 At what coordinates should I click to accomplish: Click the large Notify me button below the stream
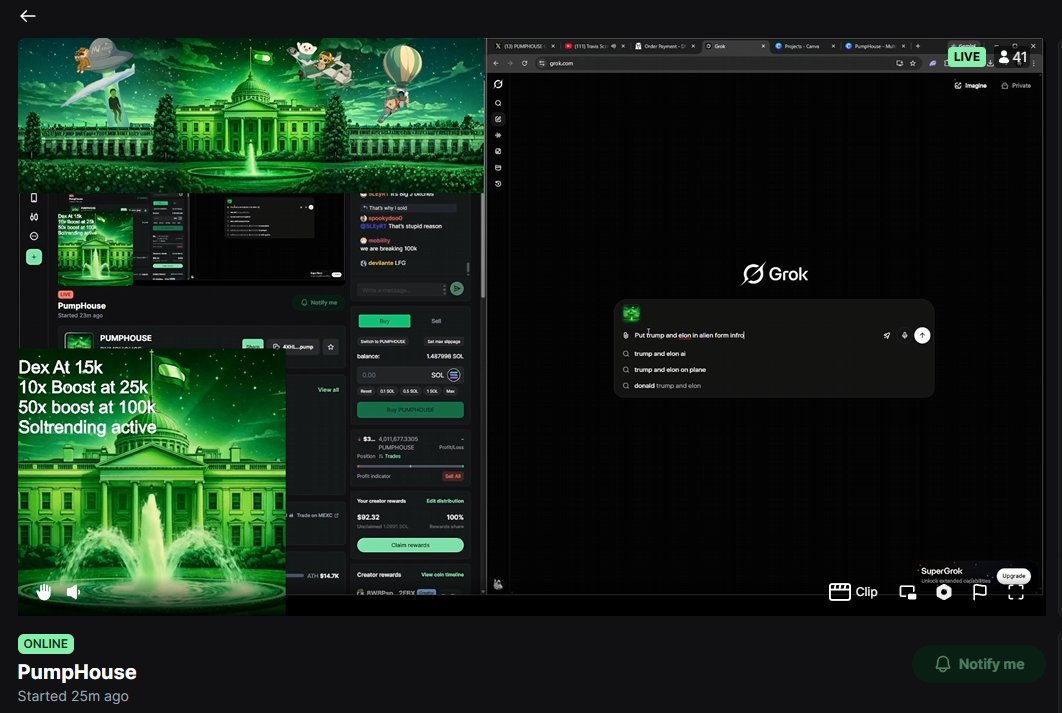tap(979, 664)
